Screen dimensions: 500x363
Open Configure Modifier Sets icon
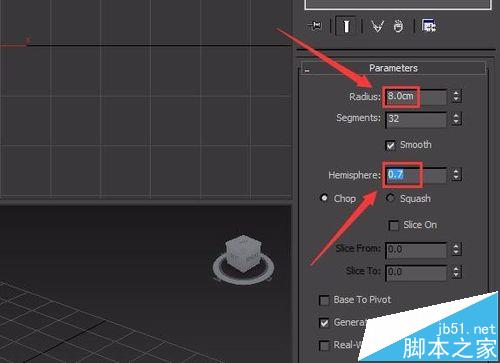pyautogui.click(x=429, y=25)
